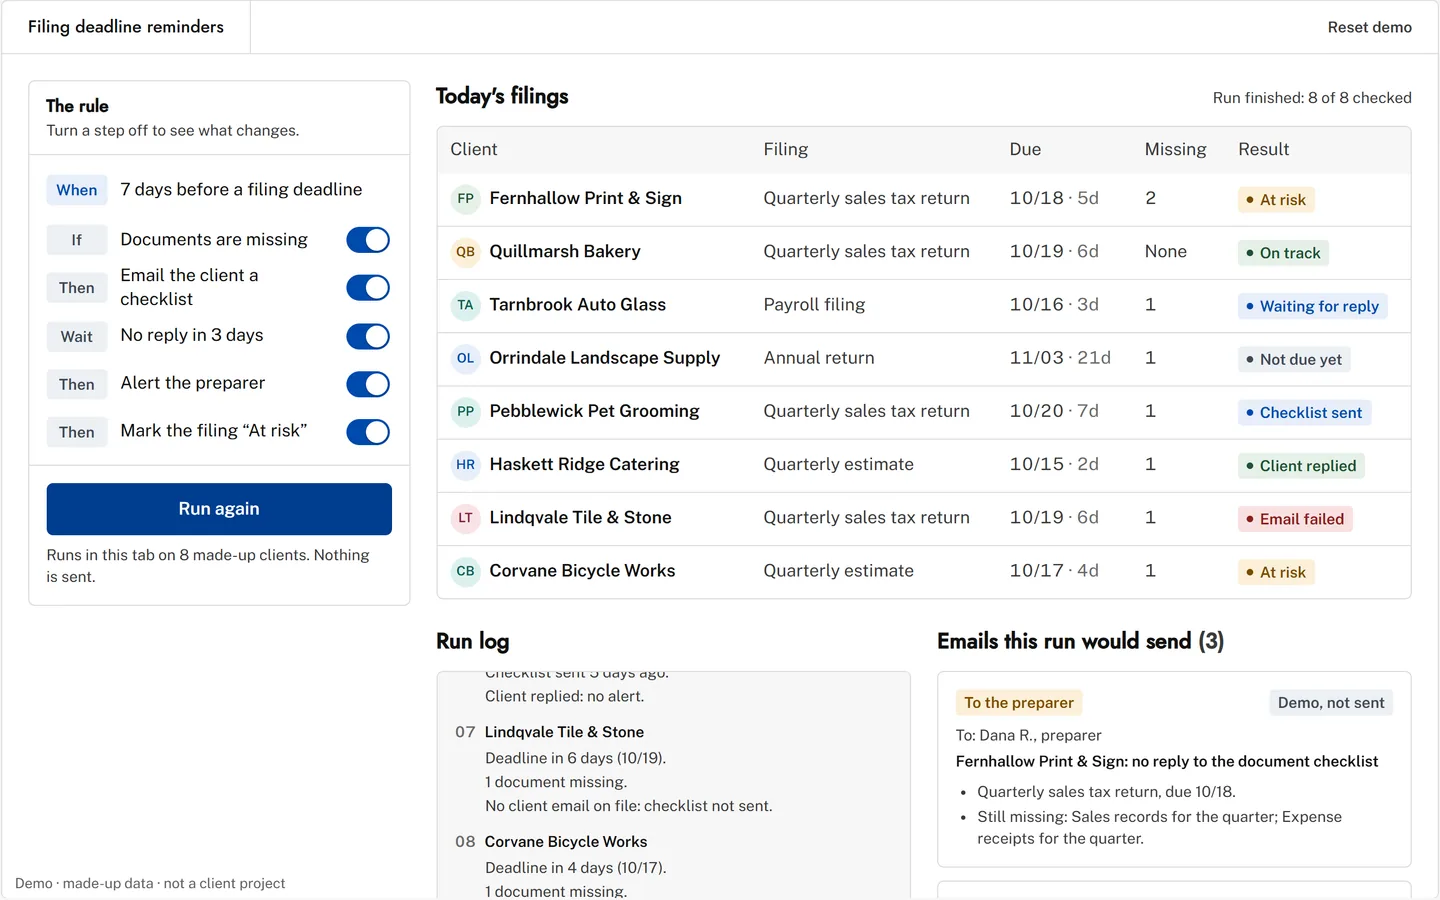The width and height of the screenshot is (1440, 900).
Task: Click the Due column header
Action: 1025,149
